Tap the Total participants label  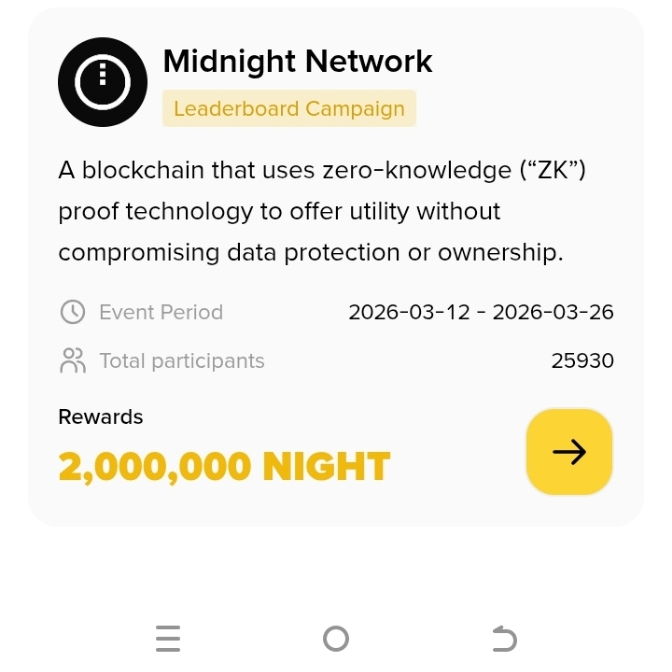182,360
